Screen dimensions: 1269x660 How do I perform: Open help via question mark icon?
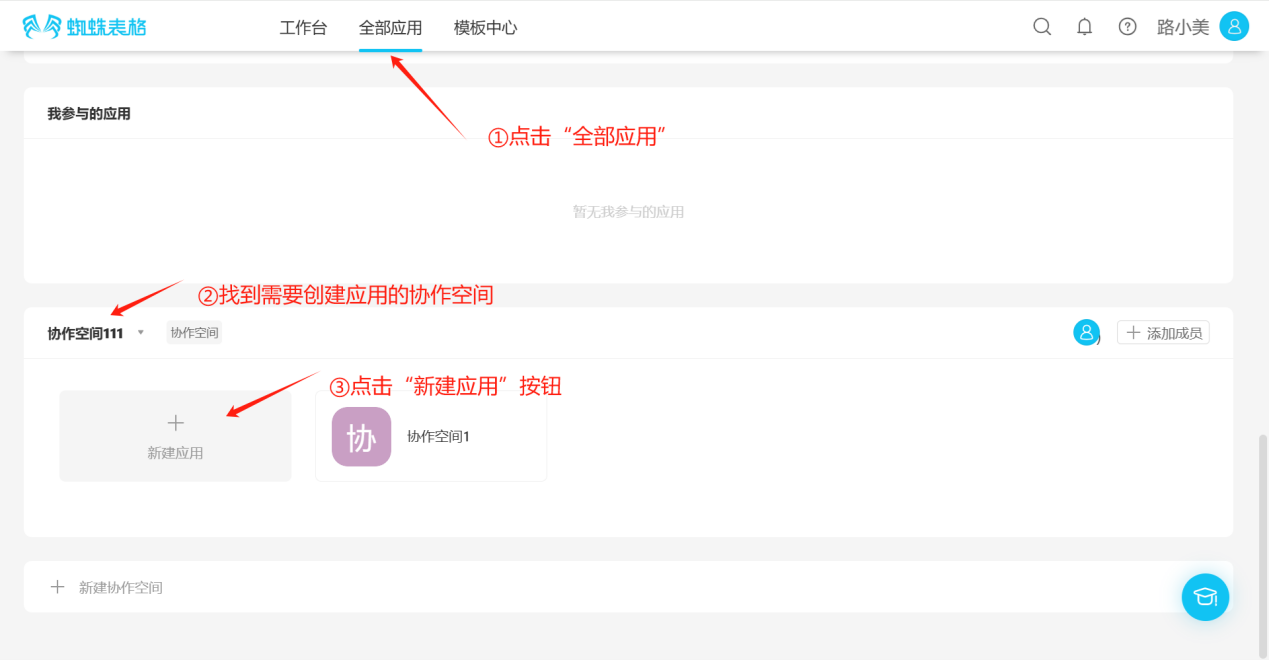point(1127,27)
